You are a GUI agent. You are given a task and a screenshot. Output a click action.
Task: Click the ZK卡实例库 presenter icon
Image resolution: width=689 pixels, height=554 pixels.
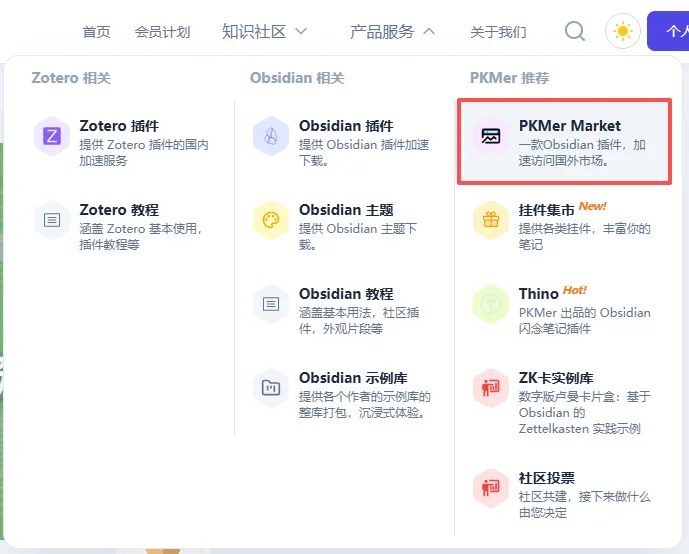click(491, 388)
